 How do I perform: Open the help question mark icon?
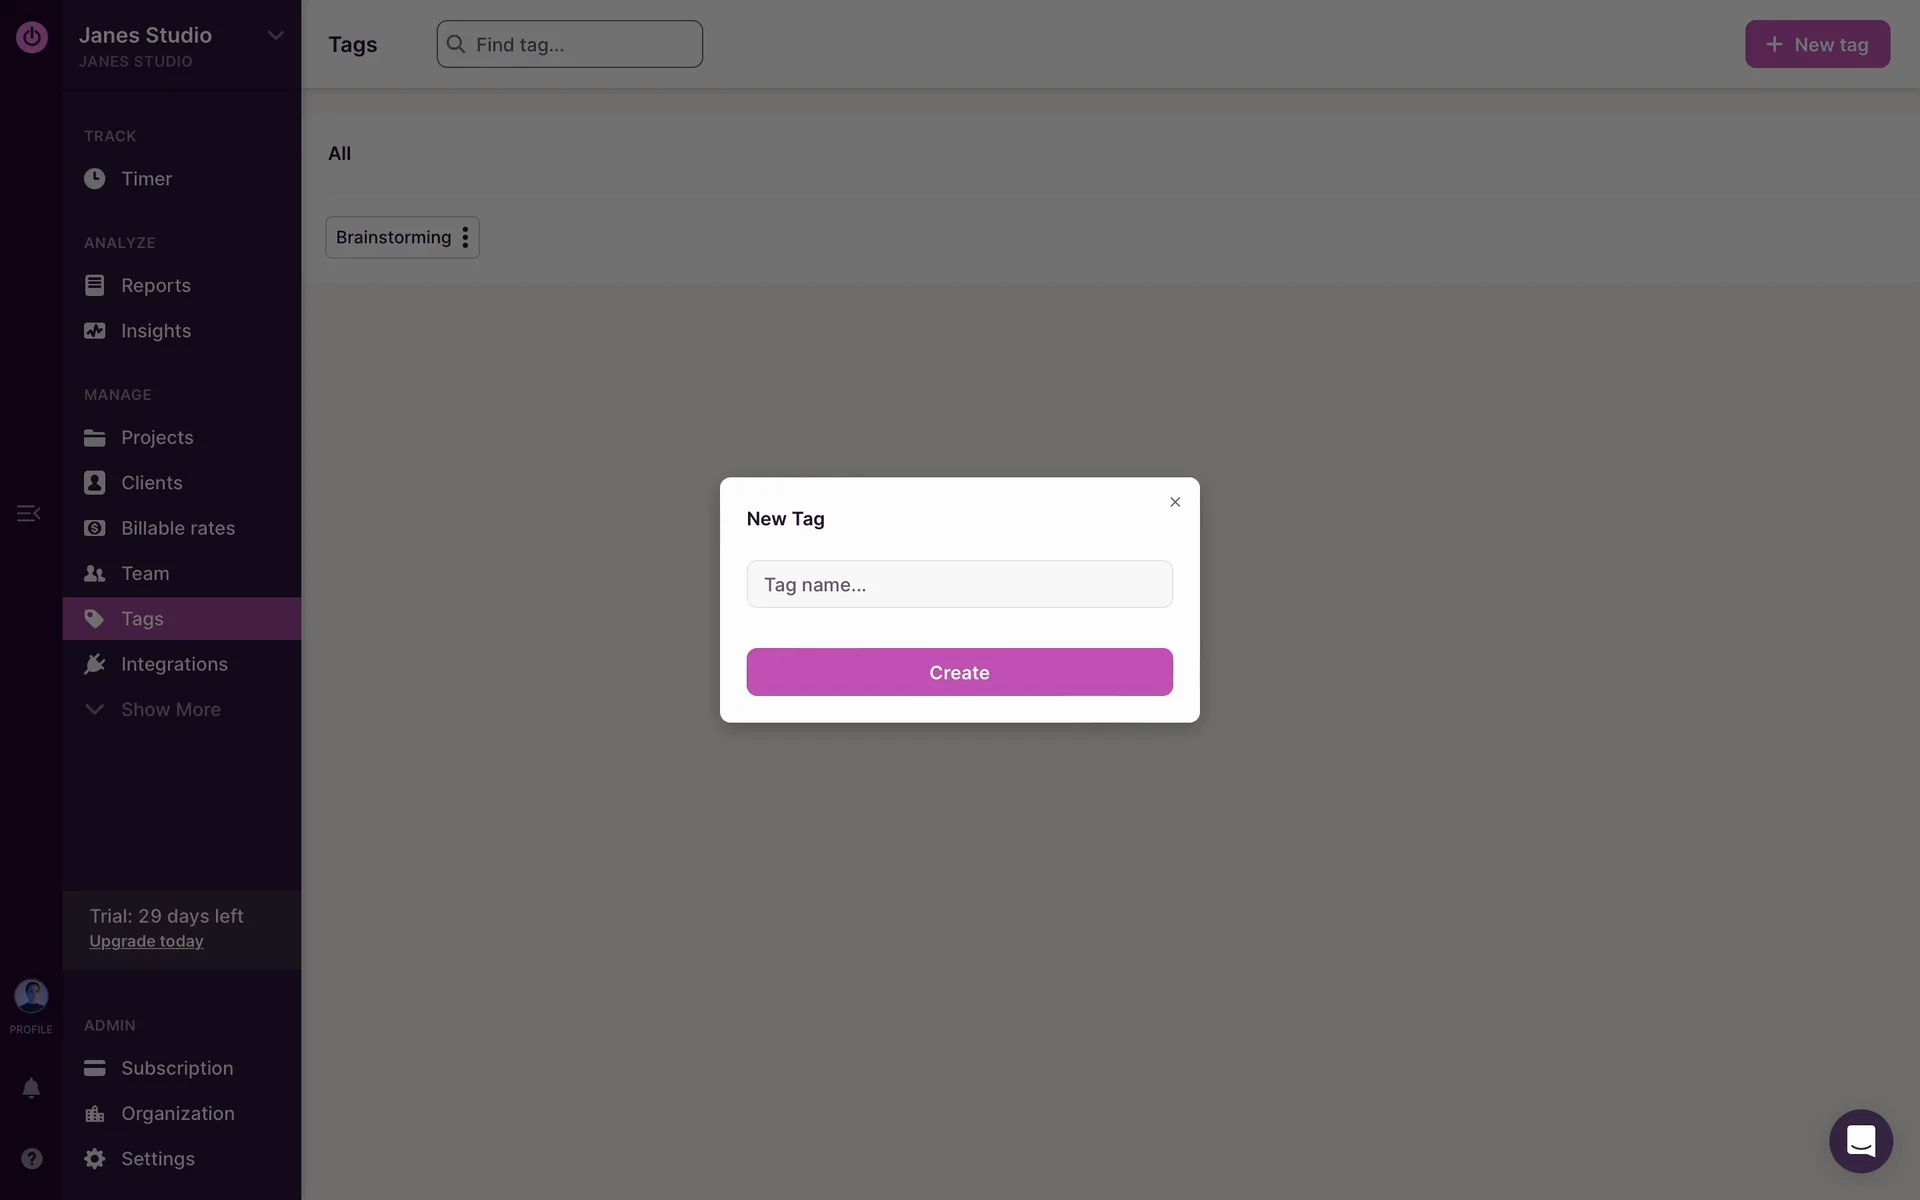coord(31,1158)
